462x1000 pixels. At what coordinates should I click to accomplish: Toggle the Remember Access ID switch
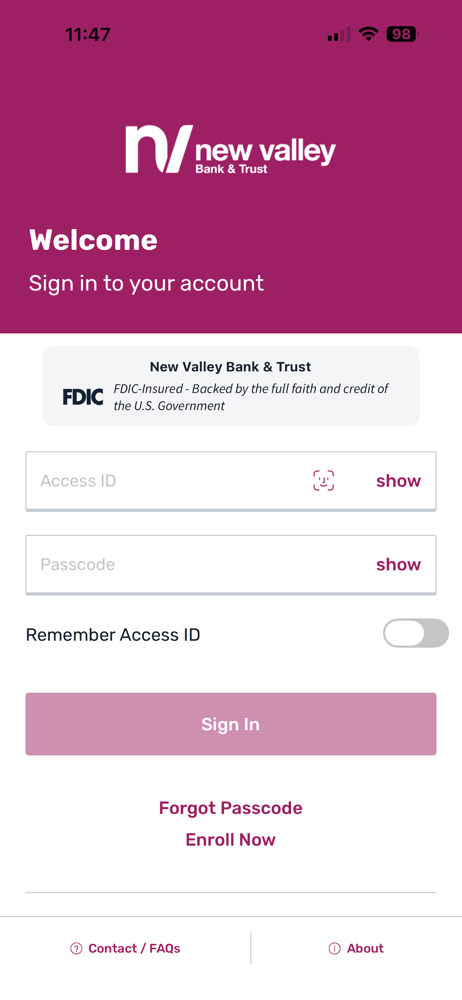[x=416, y=633]
